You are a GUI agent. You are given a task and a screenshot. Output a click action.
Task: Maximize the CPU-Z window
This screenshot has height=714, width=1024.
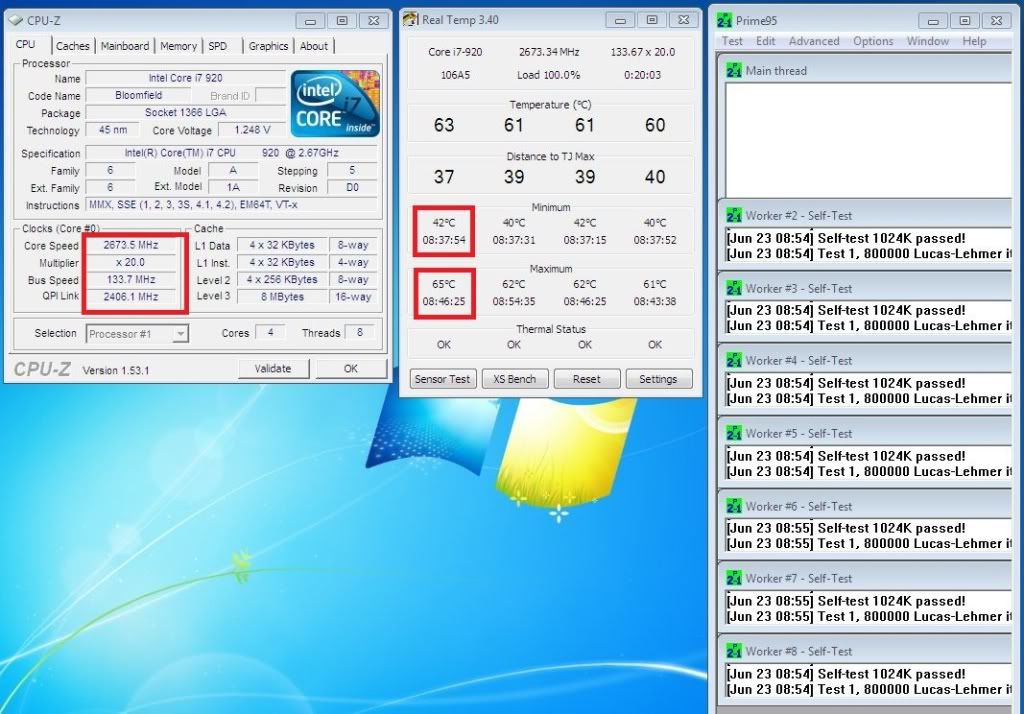(x=342, y=21)
